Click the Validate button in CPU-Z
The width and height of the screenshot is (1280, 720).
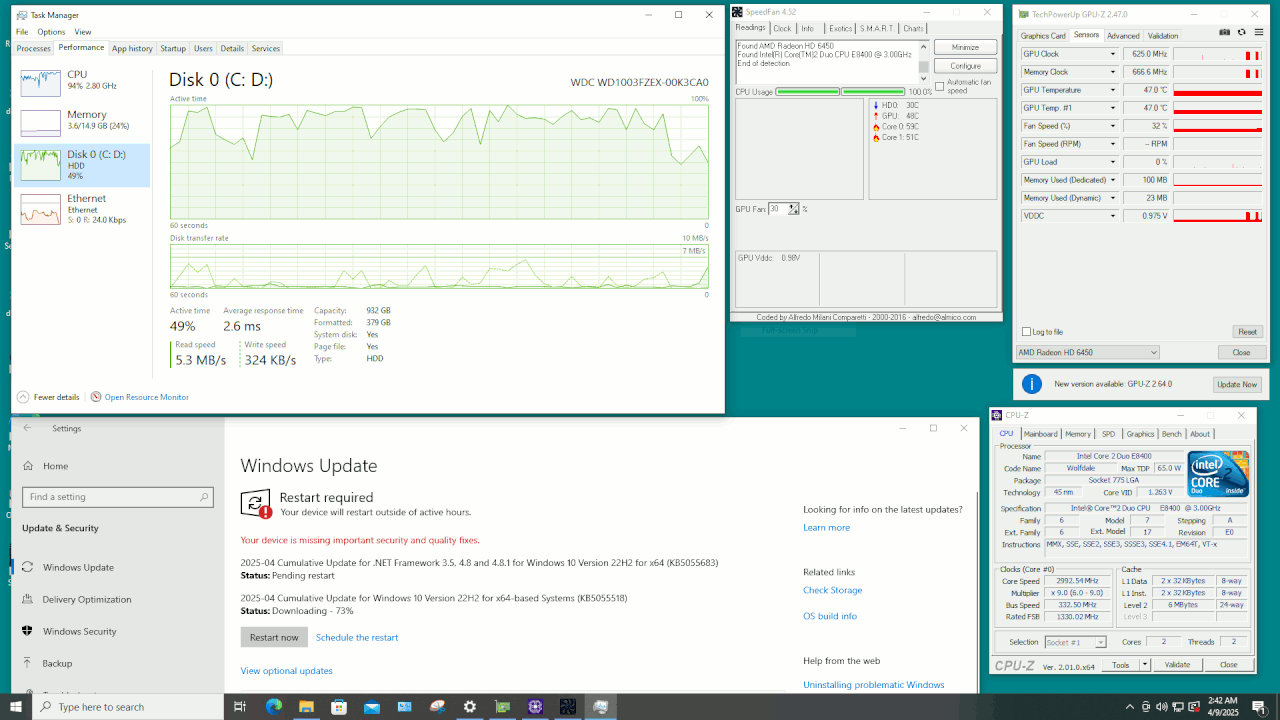click(1177, 665)
